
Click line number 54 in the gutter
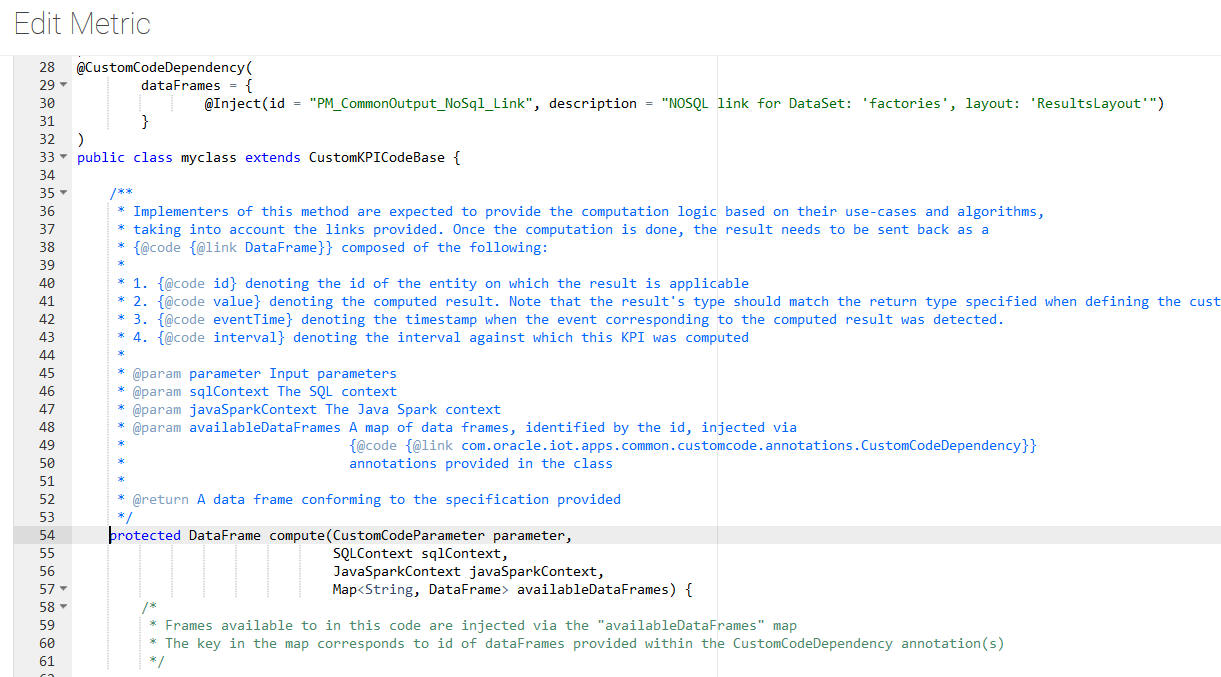coord(47,535)
